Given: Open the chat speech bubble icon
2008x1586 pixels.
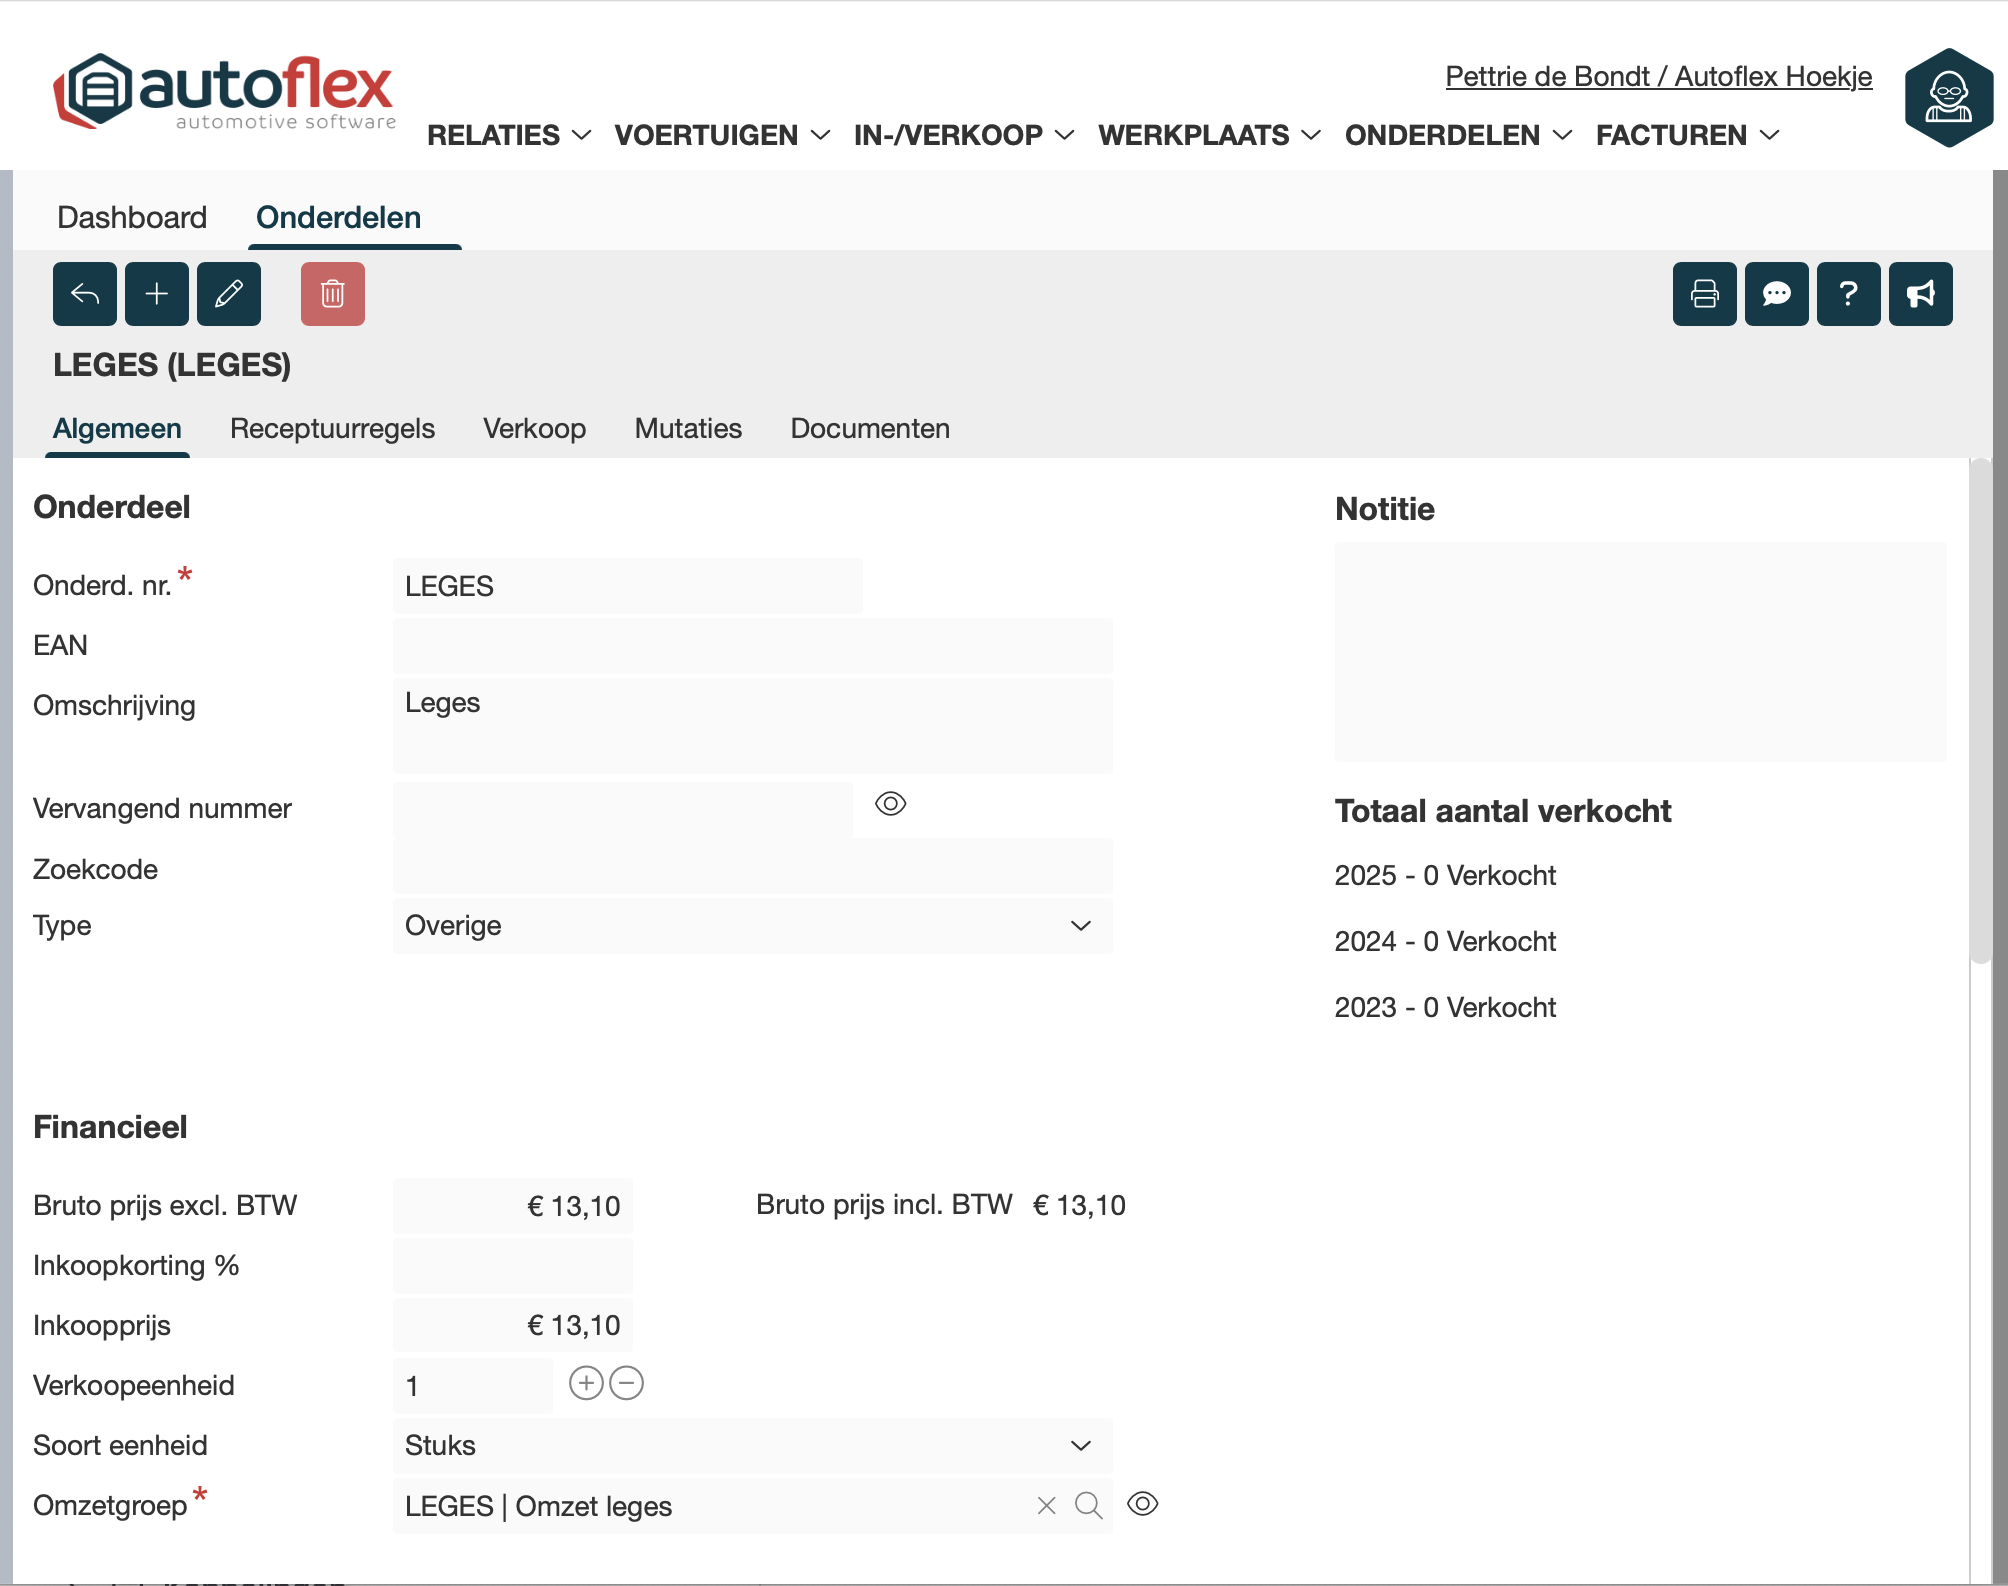Looking at the screenshot, I should 1777,294.
